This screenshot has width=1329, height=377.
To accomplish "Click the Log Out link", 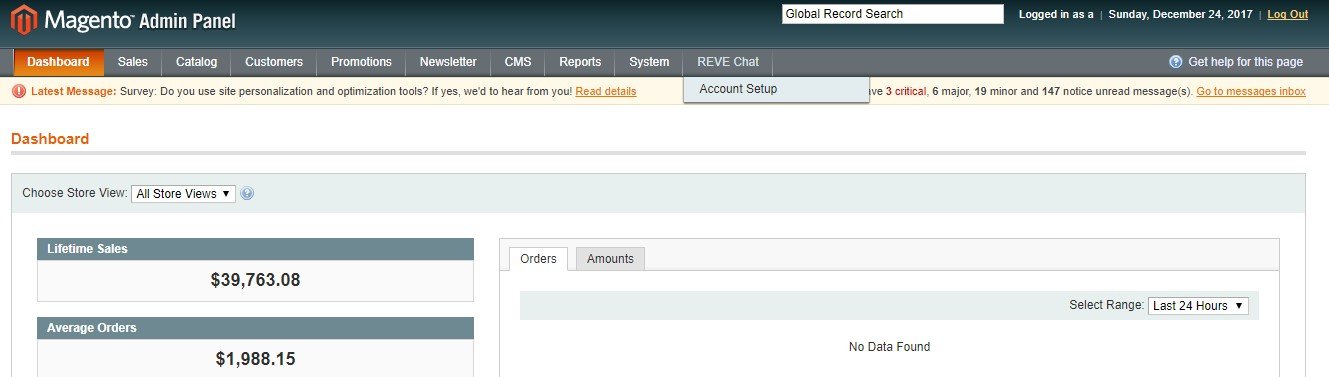I will click(x=1287, y=14).
